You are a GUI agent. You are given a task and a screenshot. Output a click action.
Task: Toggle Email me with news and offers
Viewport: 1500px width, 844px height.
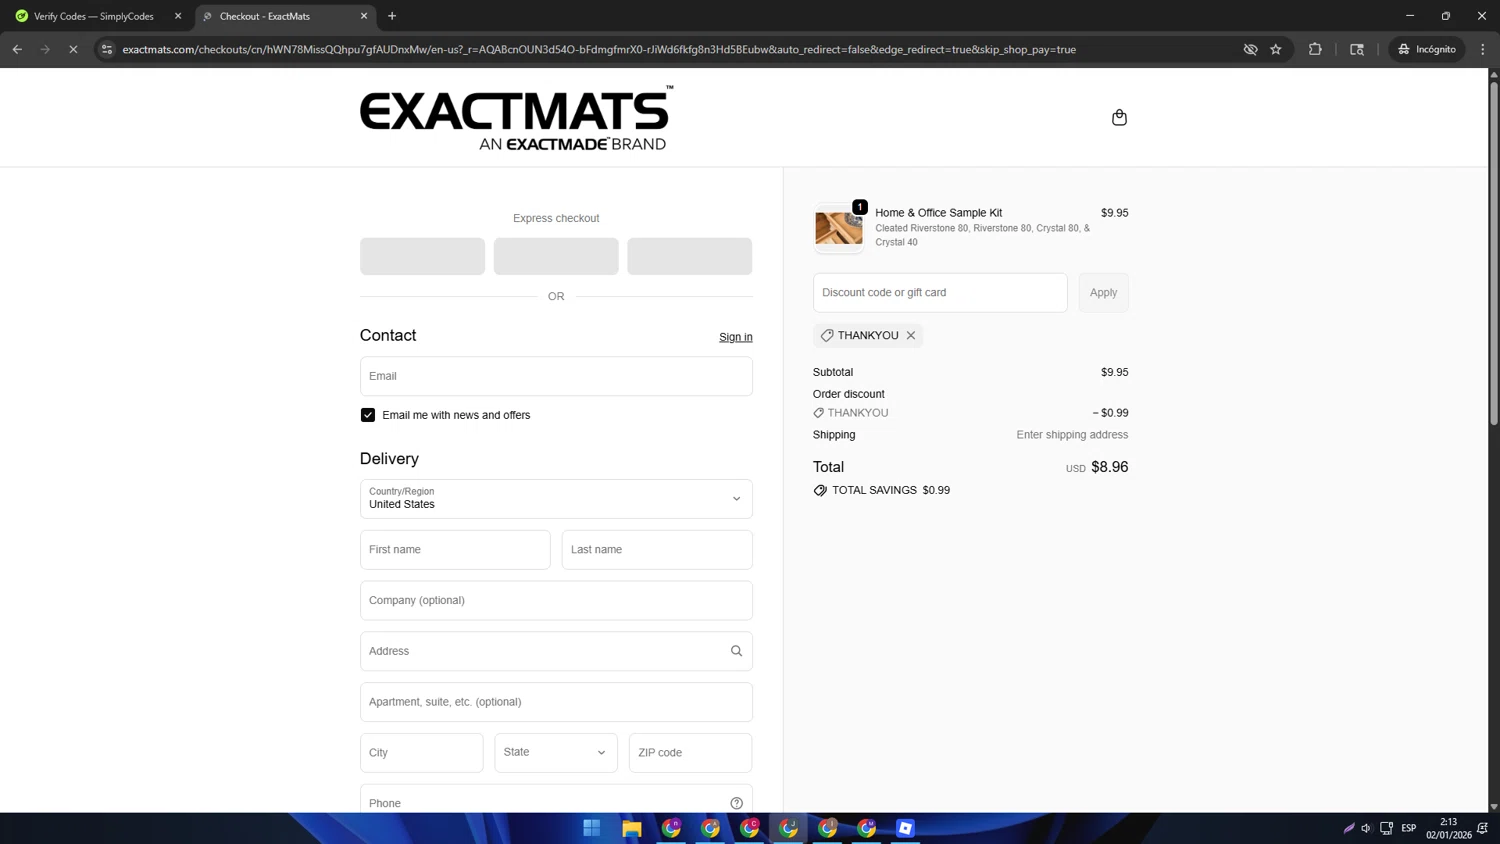368,415
